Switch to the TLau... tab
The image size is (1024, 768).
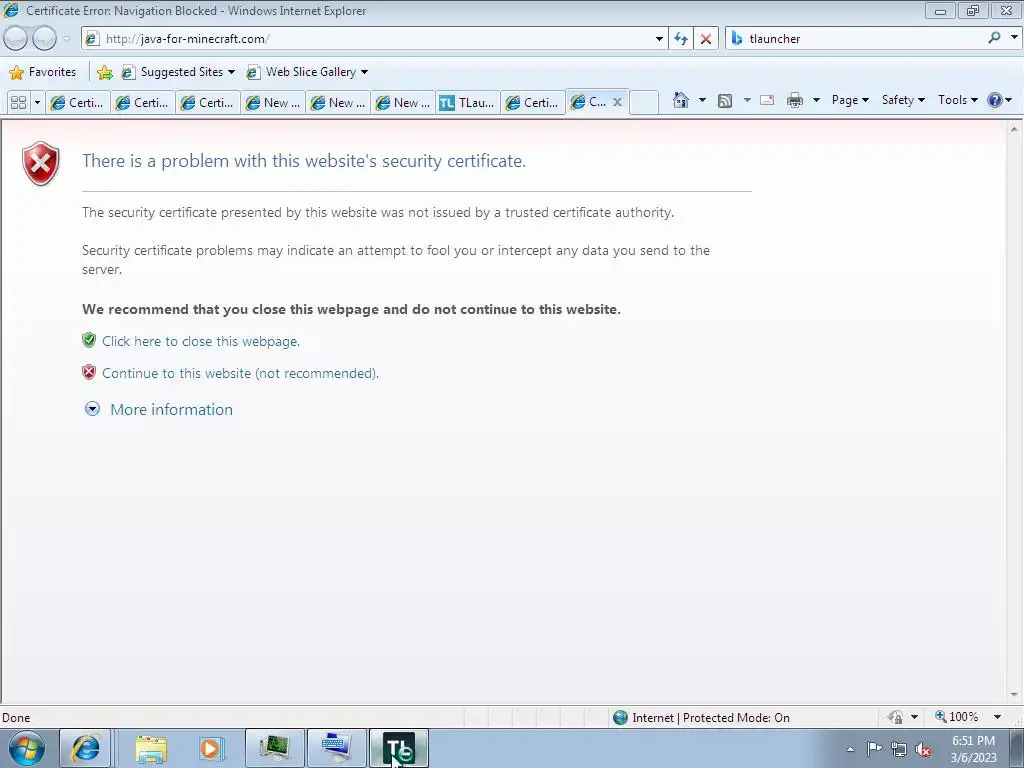(x=468, y=103)
